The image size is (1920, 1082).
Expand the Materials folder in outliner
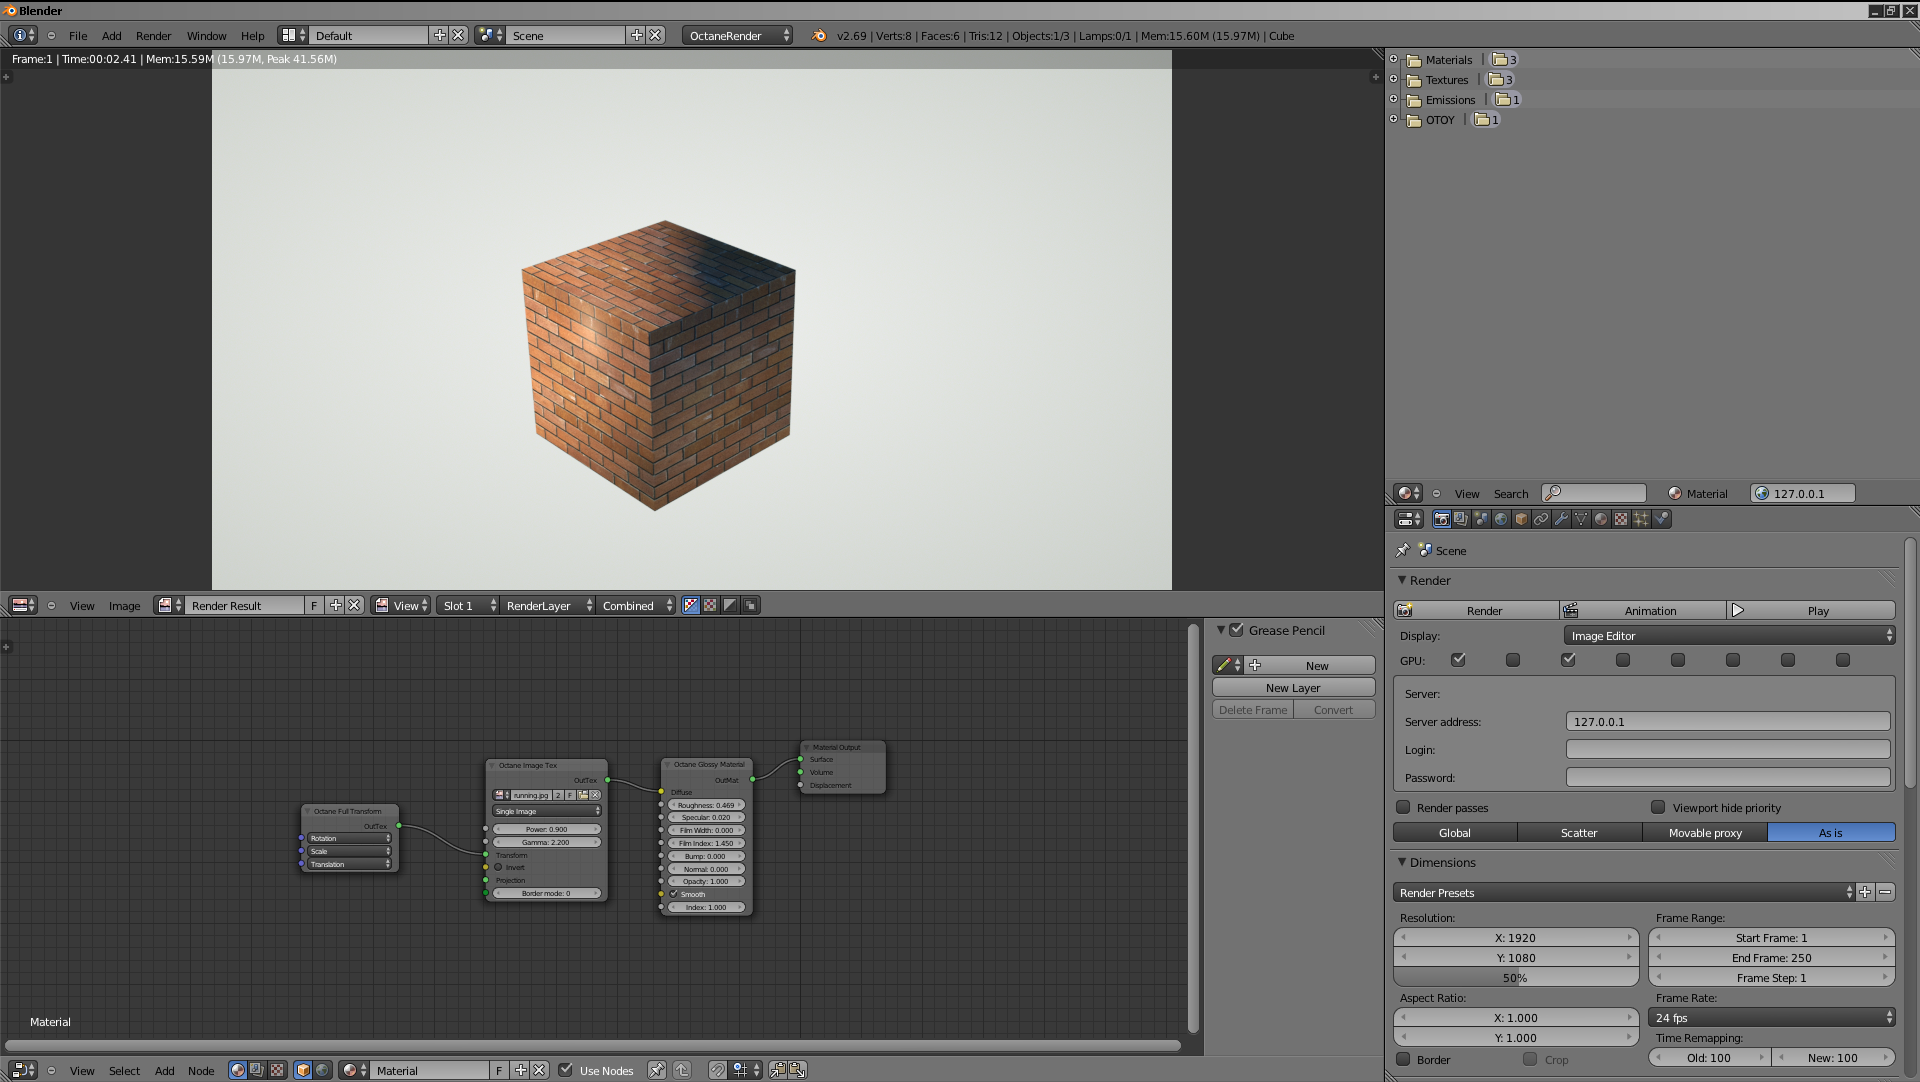click(1393, 59)
